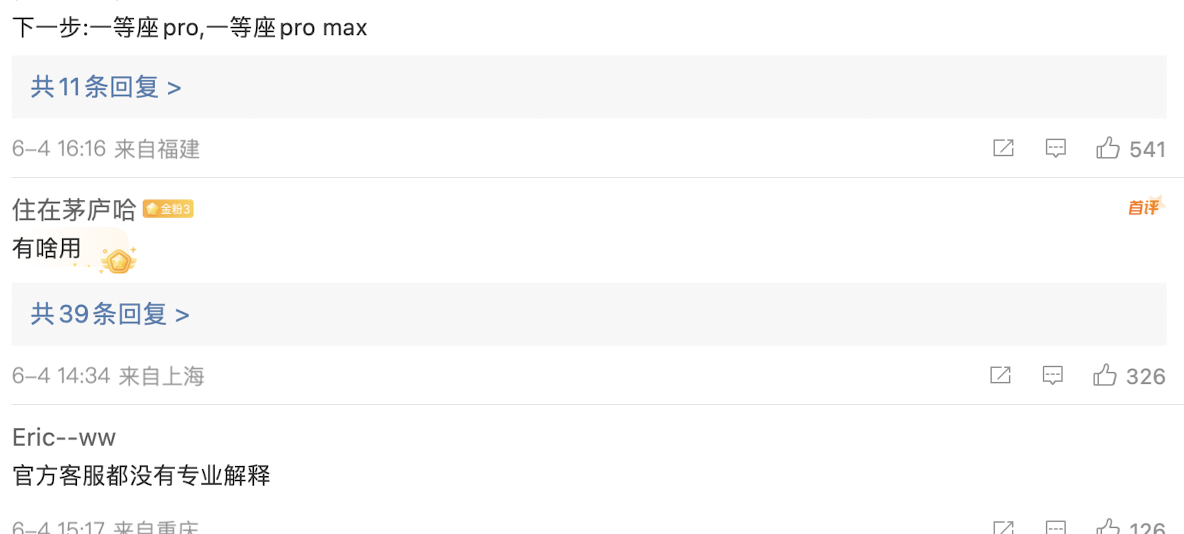Open reply icon on Eric--ww's comment
This screenshot has width=1184, height=534.
1055,527
